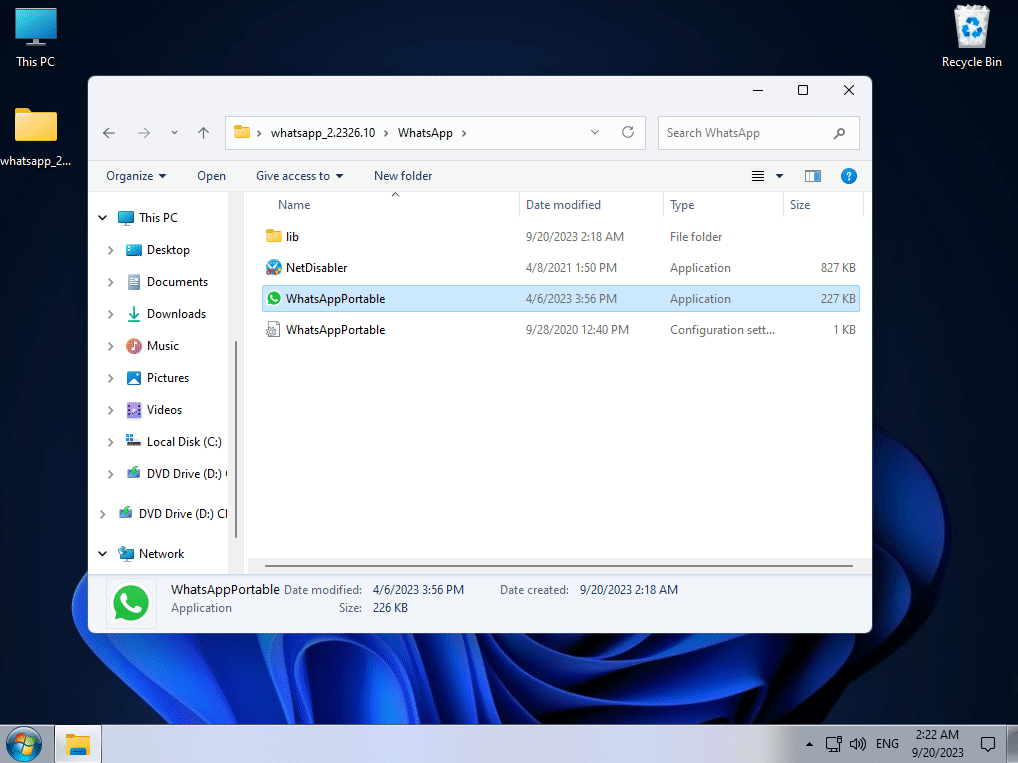Click the 4/6/2023 3:56 PM date cell in the file list

(x=571, y=299)
